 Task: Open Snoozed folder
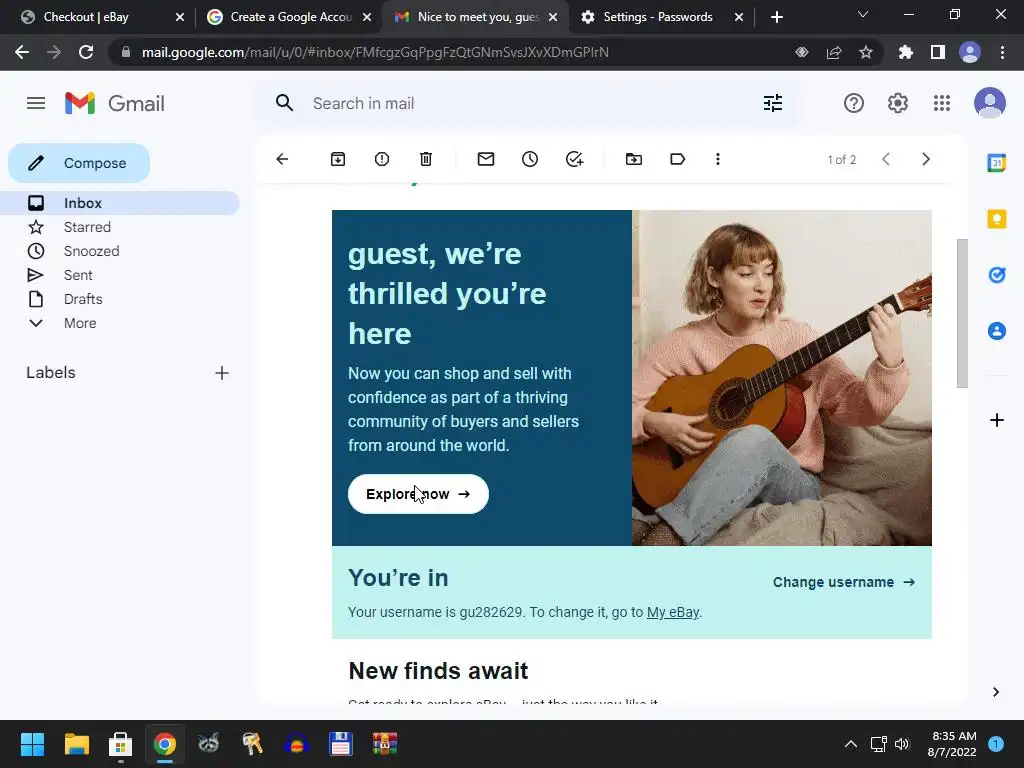(x=120, y=251)
